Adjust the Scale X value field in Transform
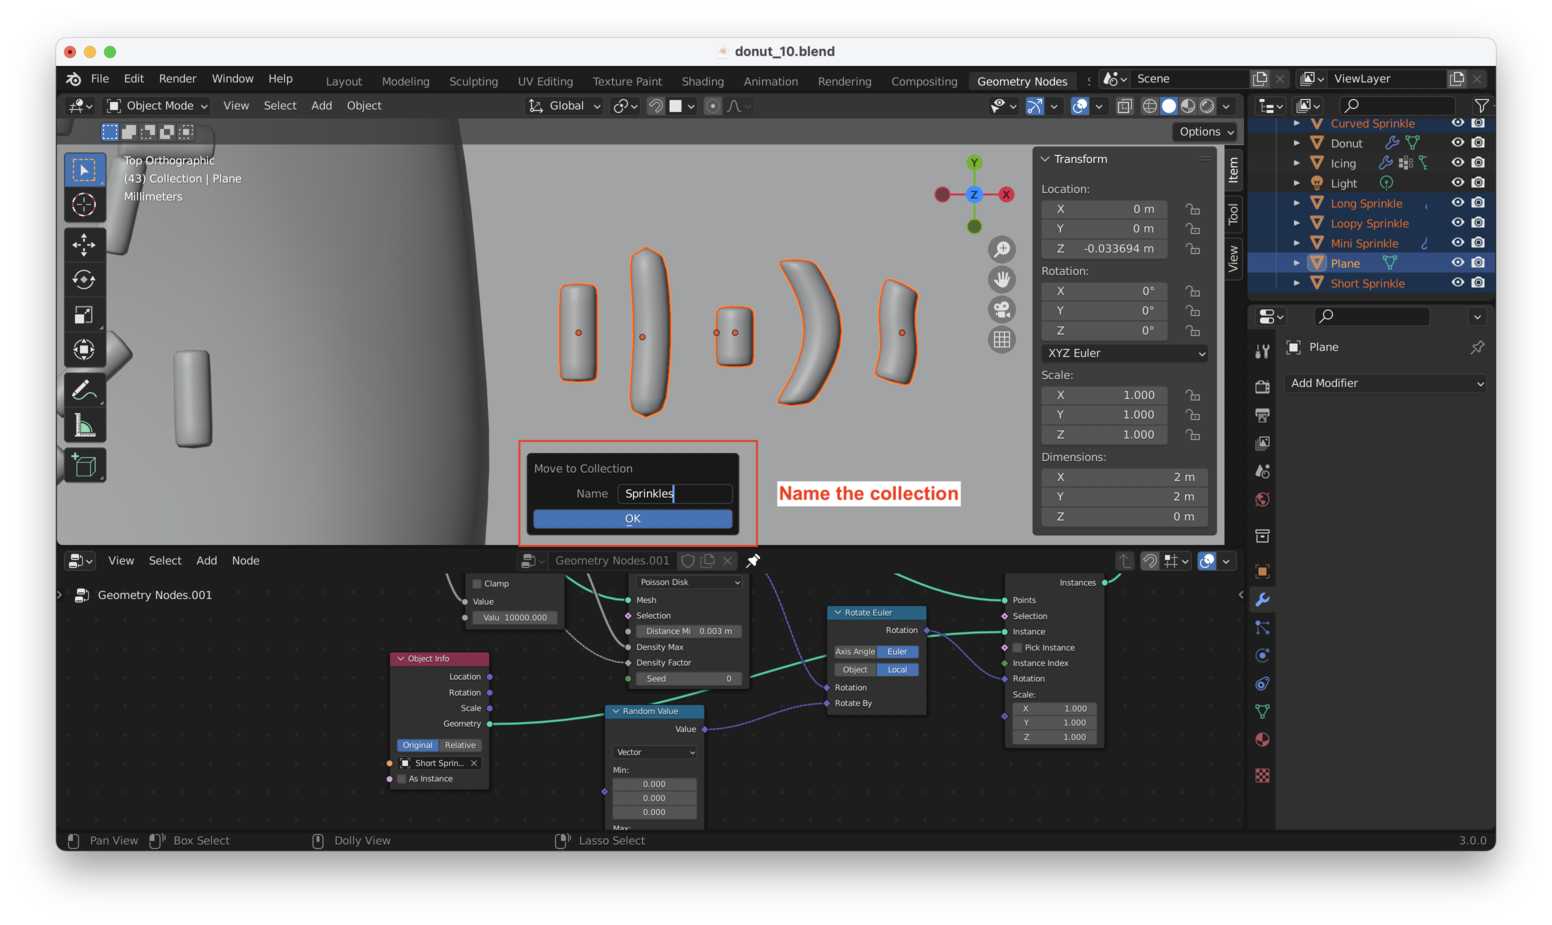1552x925 pixels. click(1124, 395)
